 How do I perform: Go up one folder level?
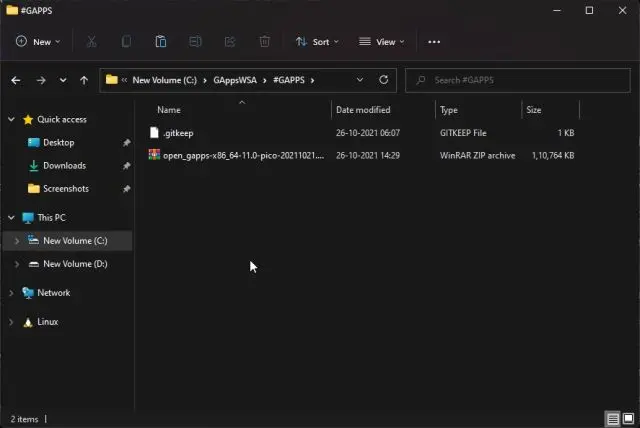pyautogui.click(x=84, y=80)
